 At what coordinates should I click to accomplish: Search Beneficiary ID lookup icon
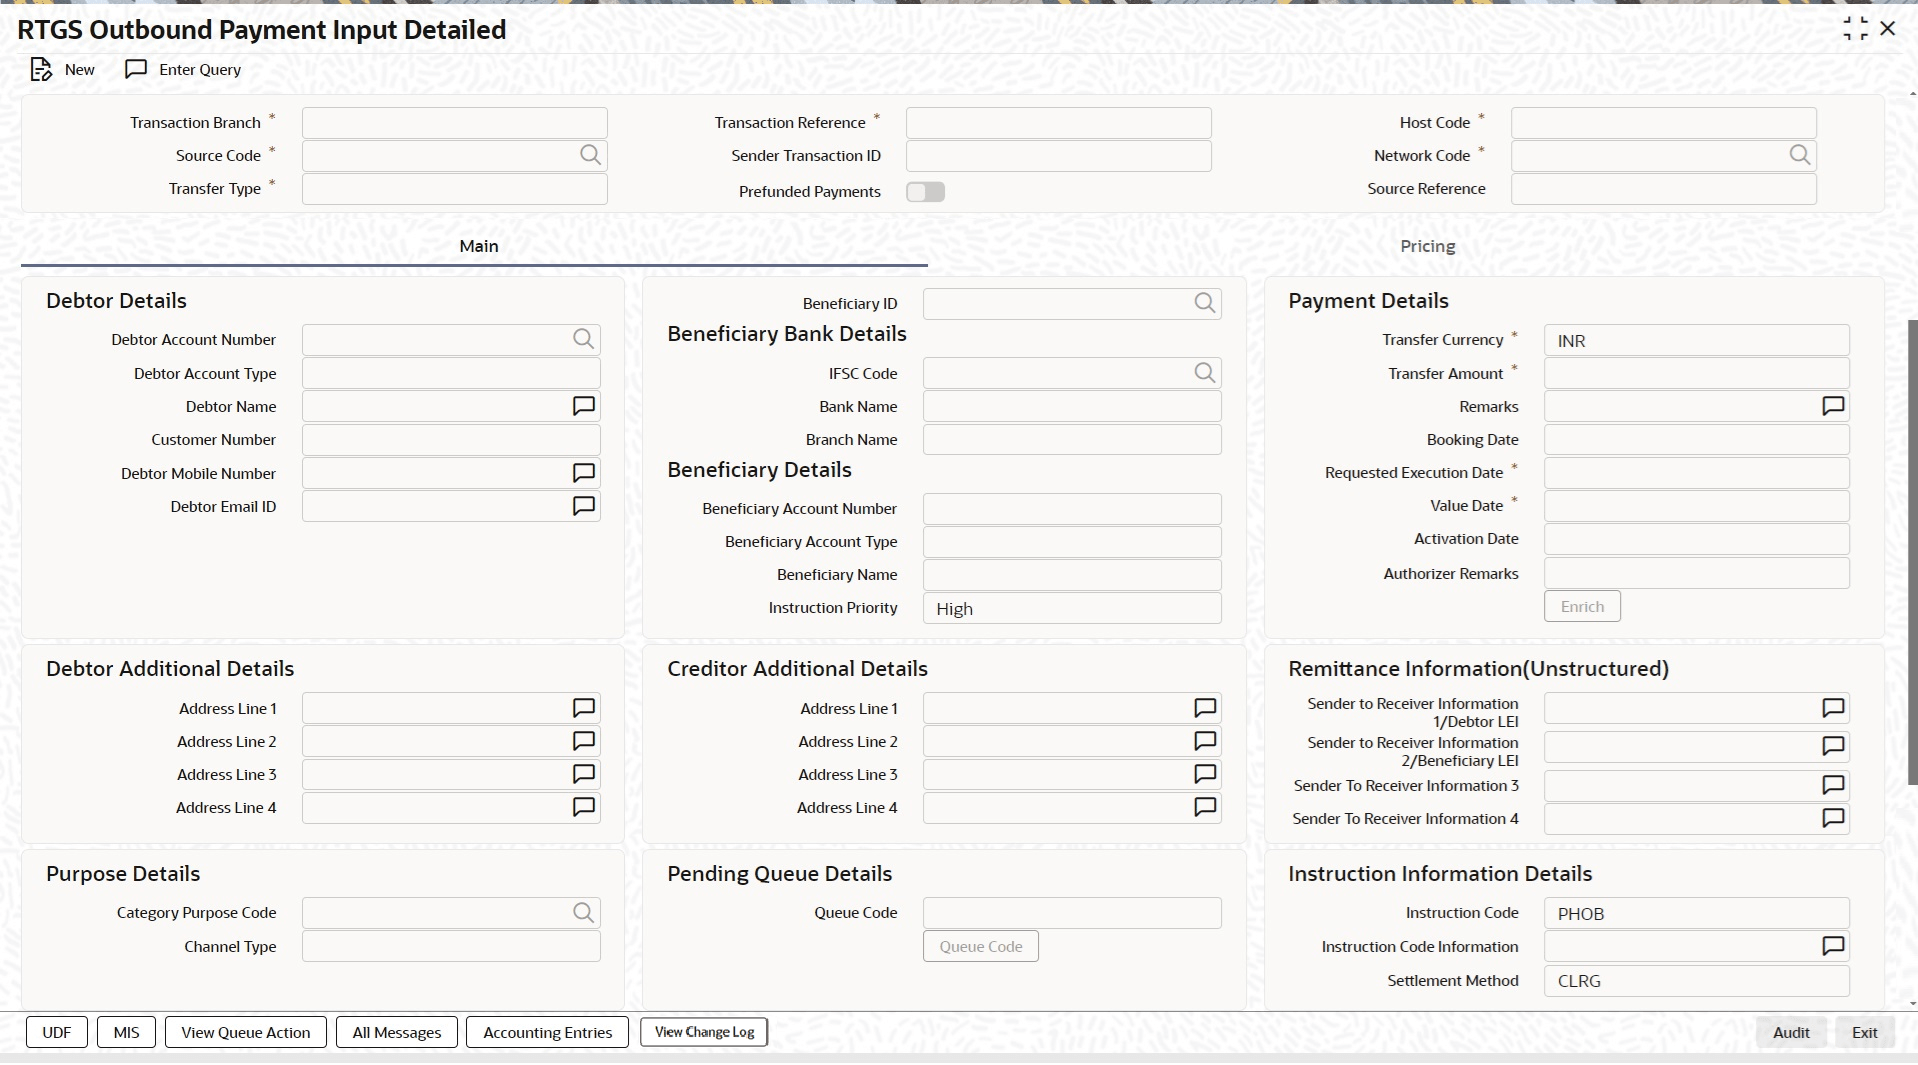pyautogui.click(x=1205, y=303)
